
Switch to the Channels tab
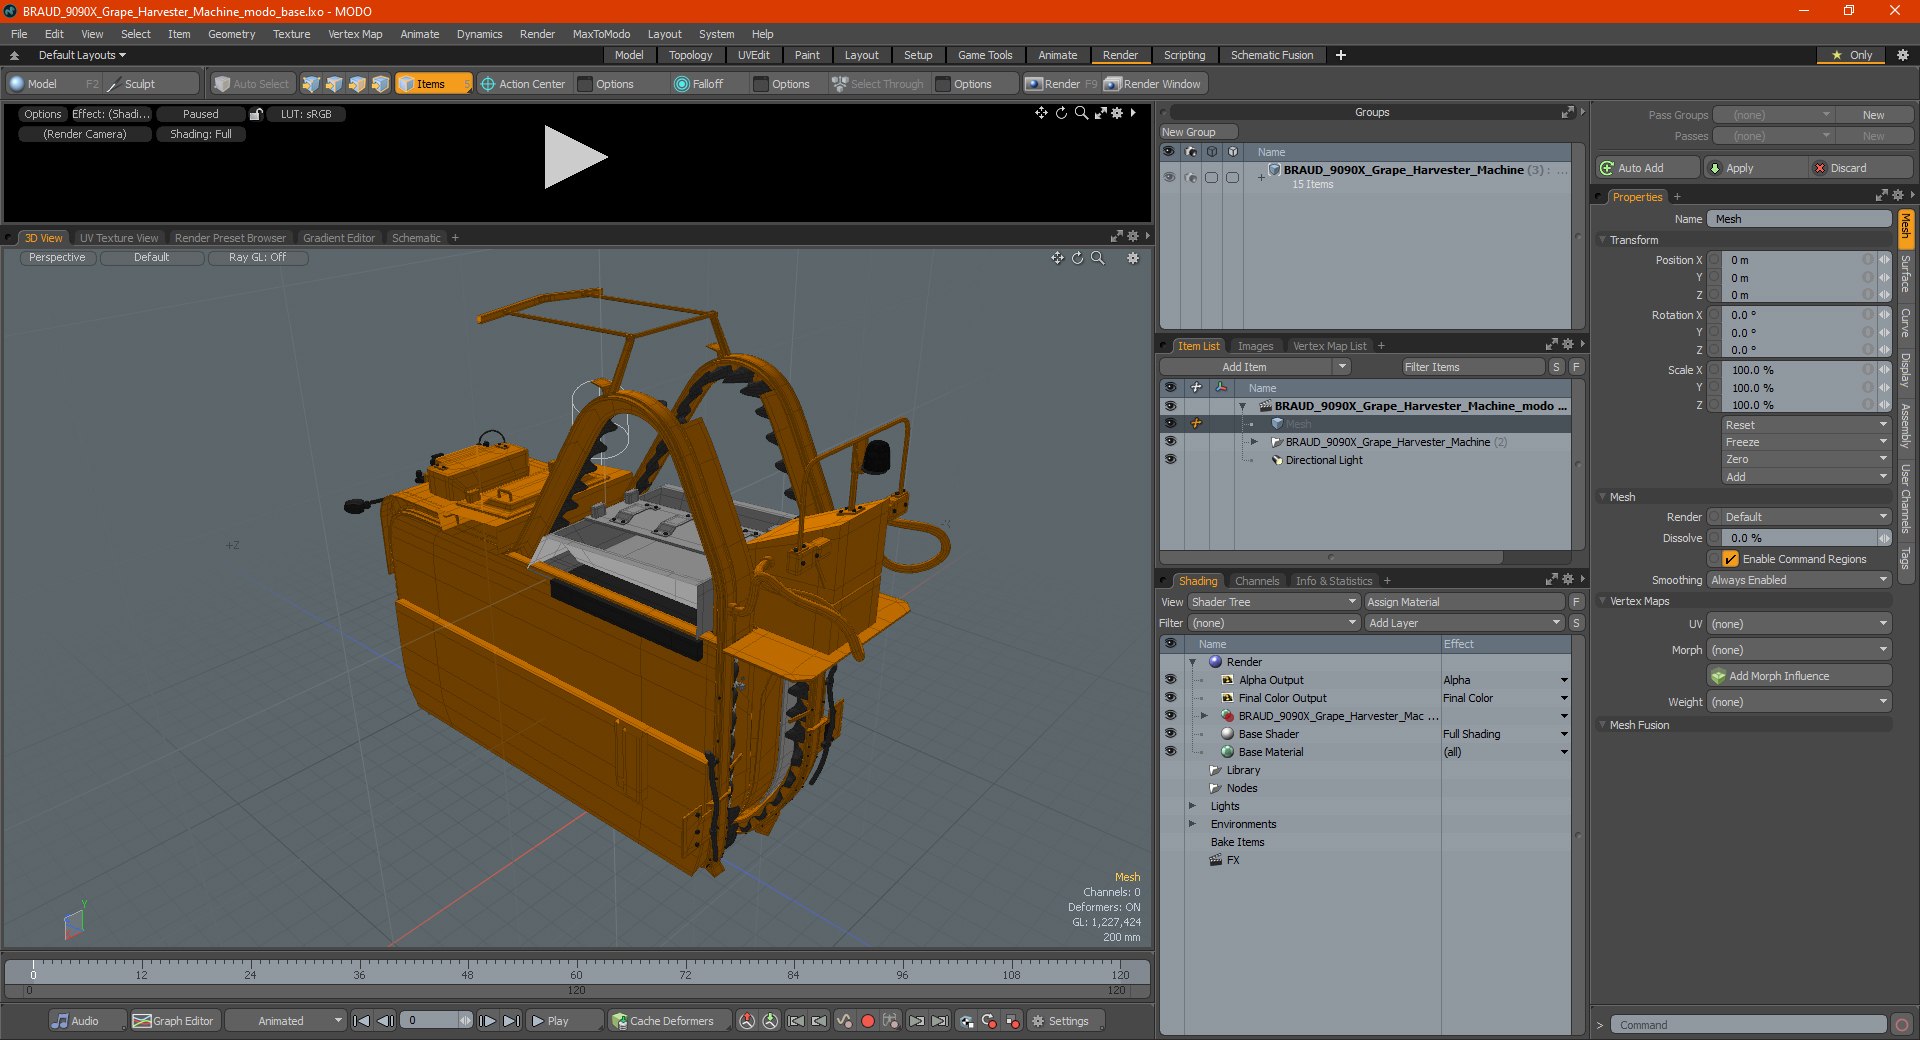pyautogui.click(x=1256, y=581)
